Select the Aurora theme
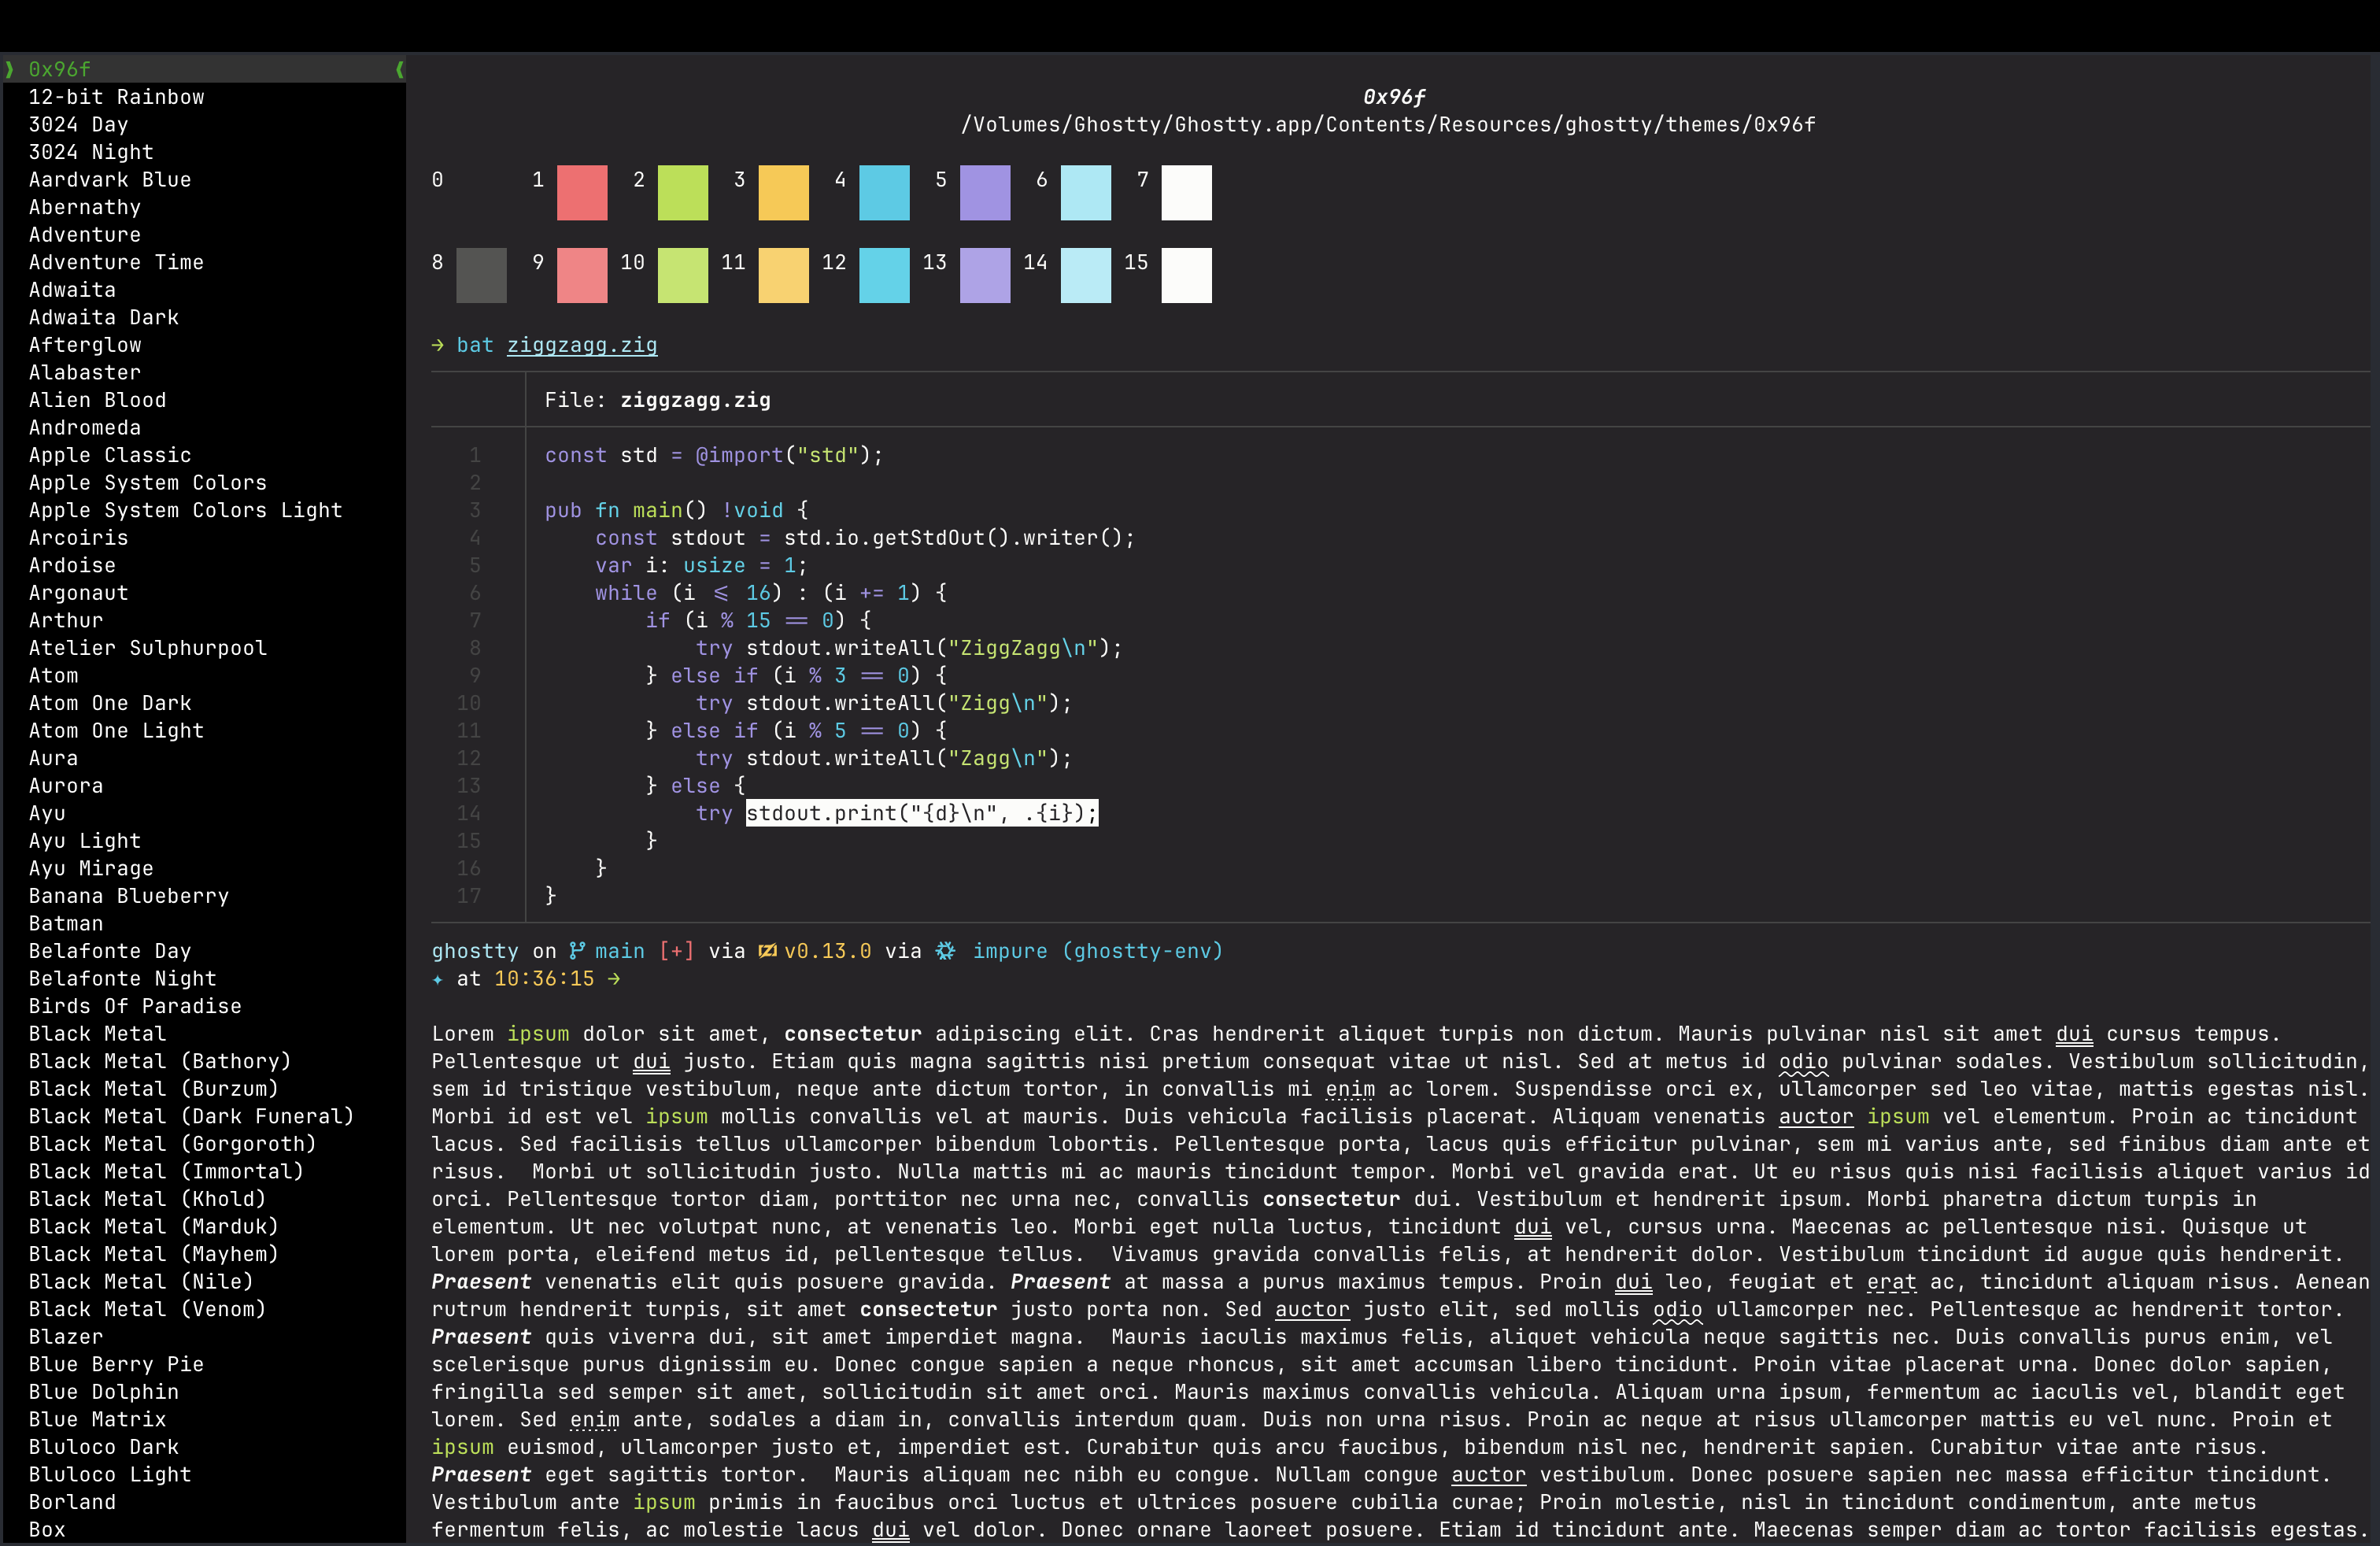 pos(66,786)
